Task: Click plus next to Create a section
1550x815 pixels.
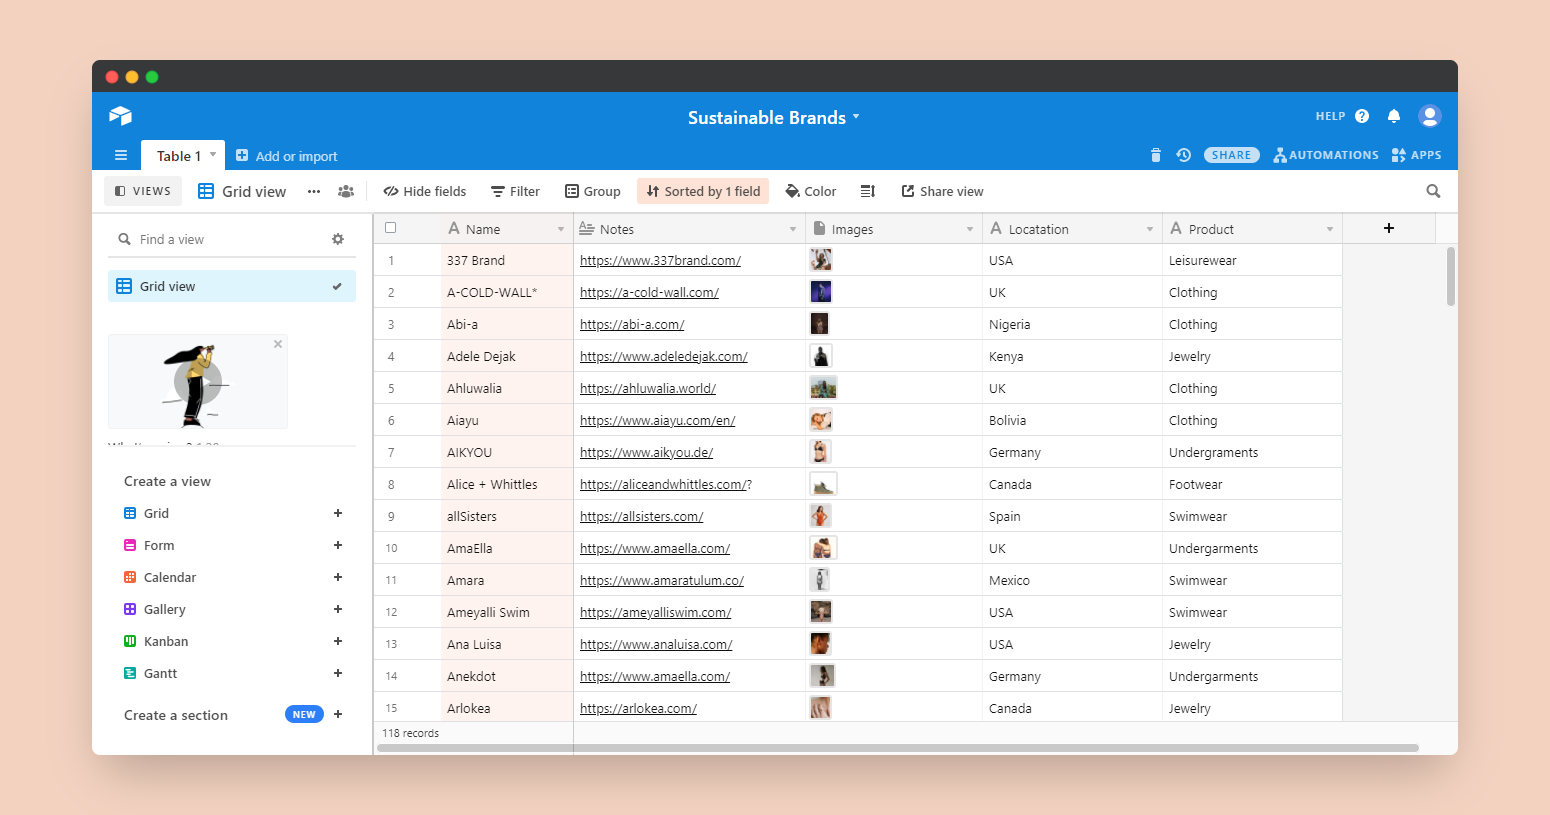Action: (x=338, y=714)
